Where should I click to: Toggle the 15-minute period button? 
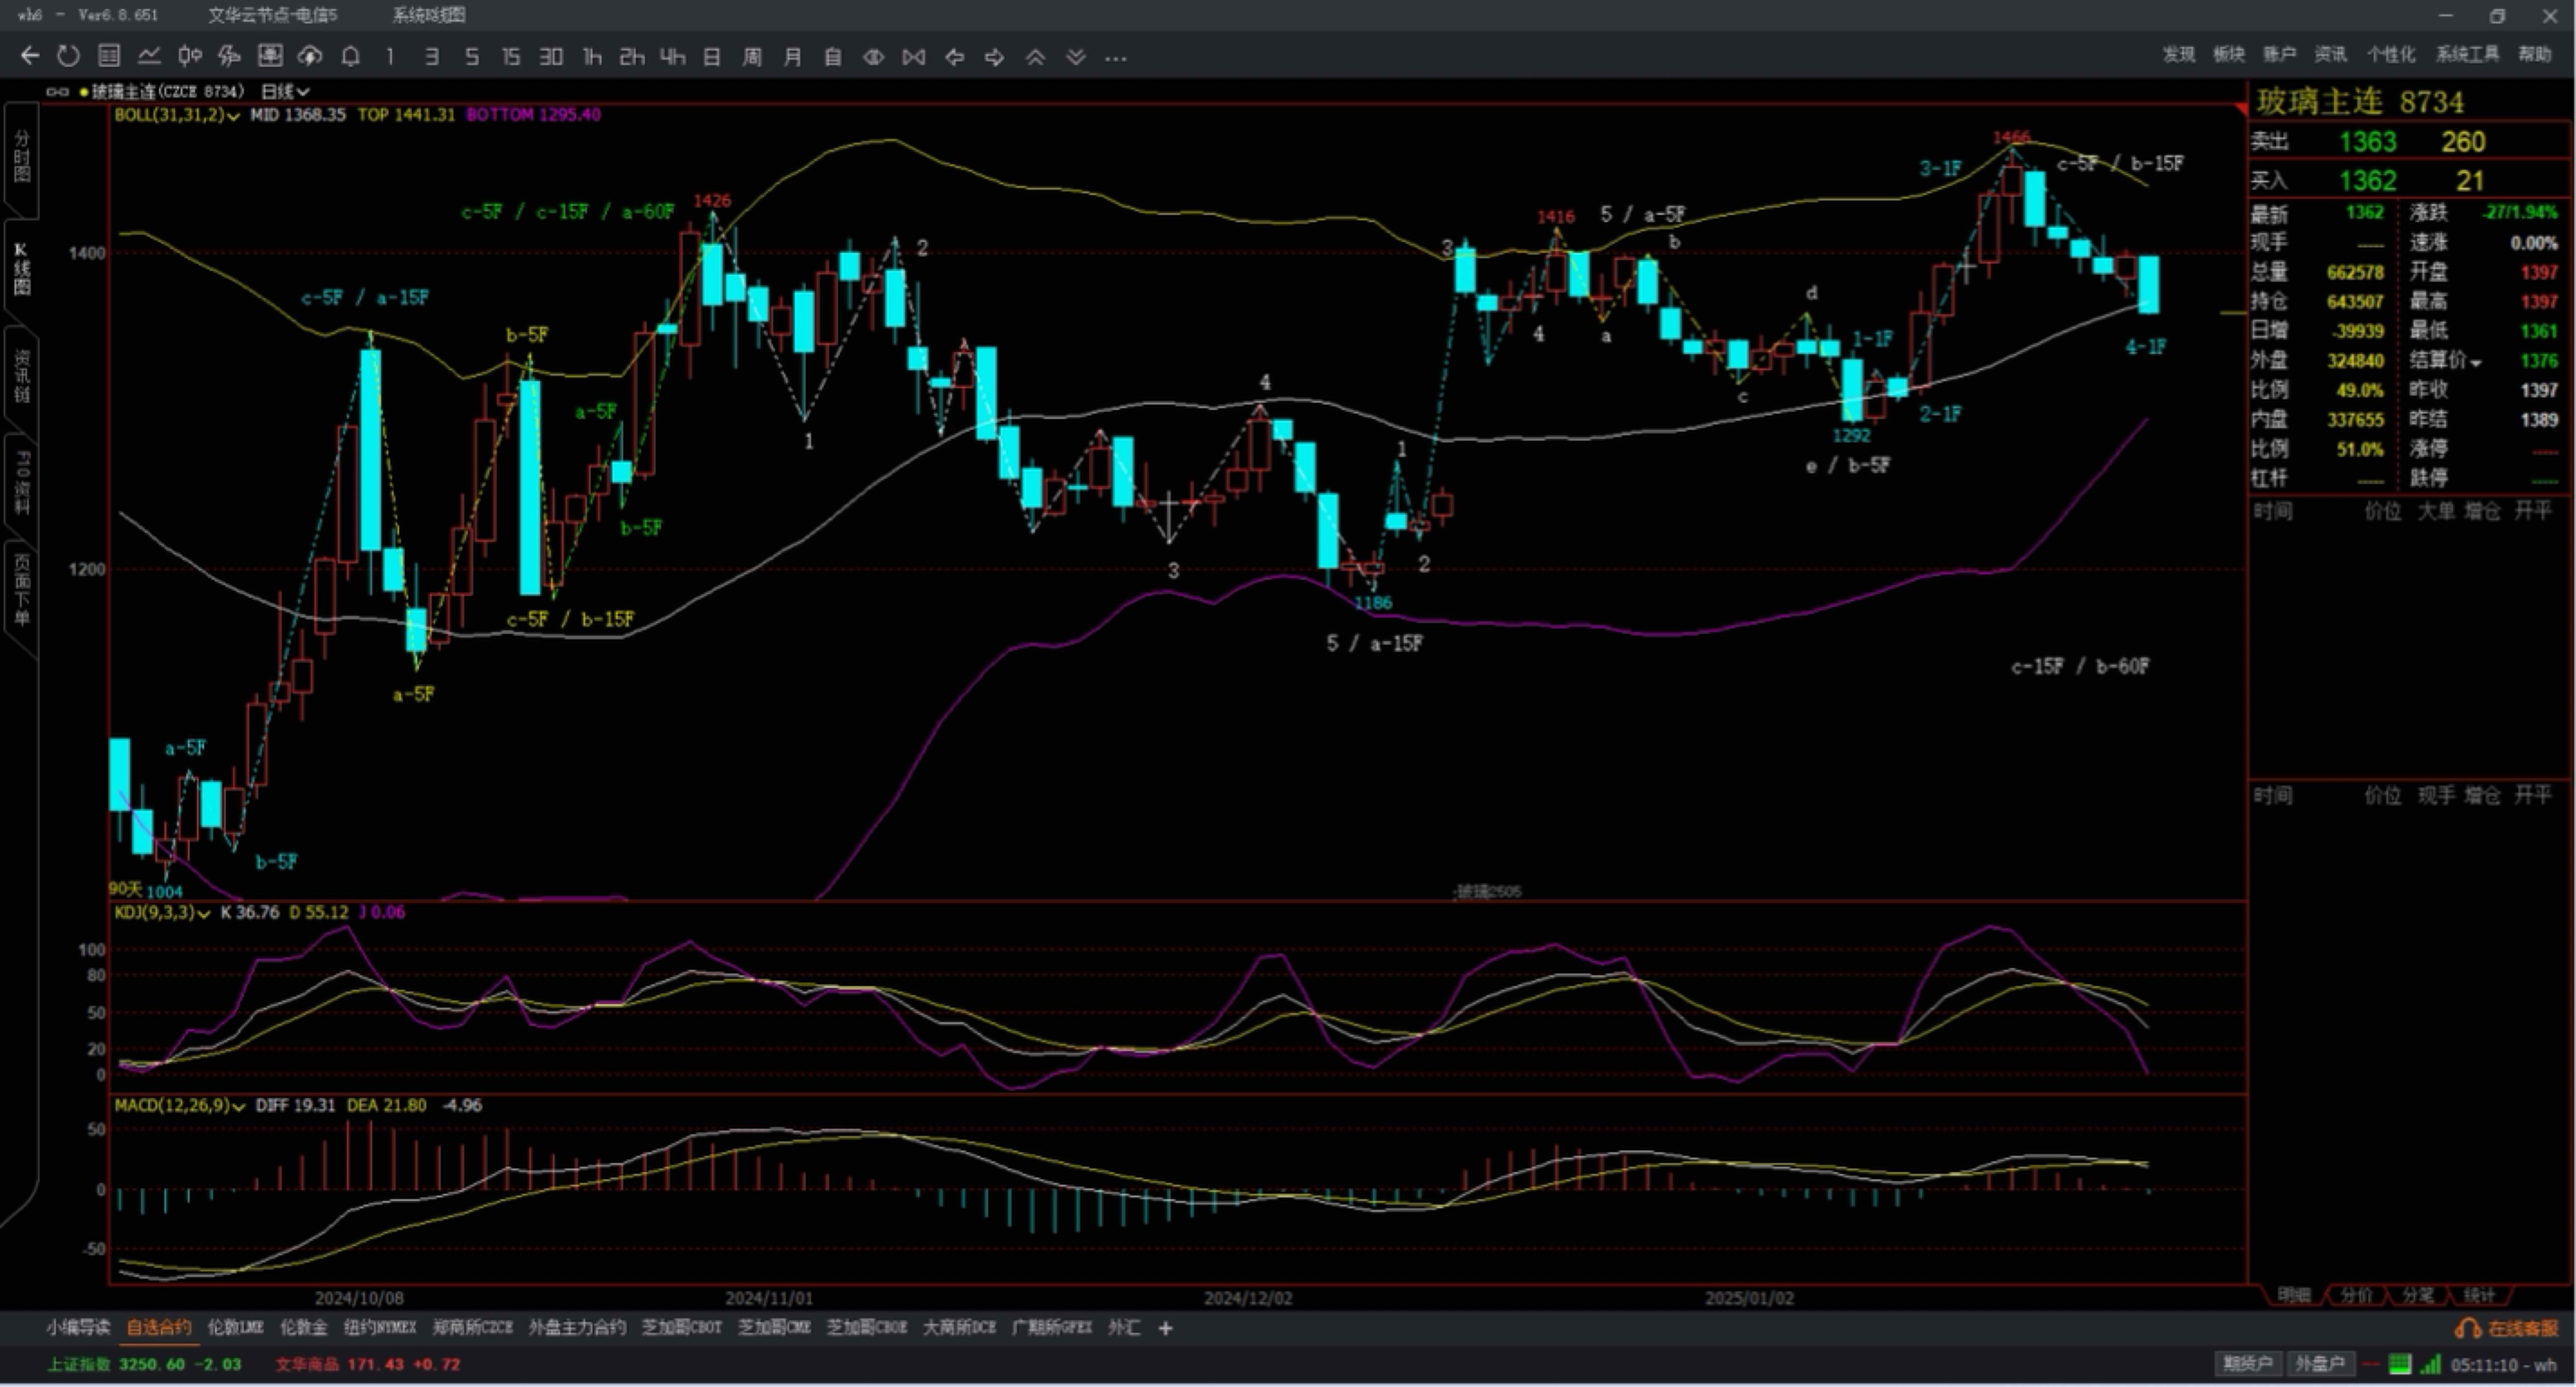pyautogui.click(x=511, y=57)
